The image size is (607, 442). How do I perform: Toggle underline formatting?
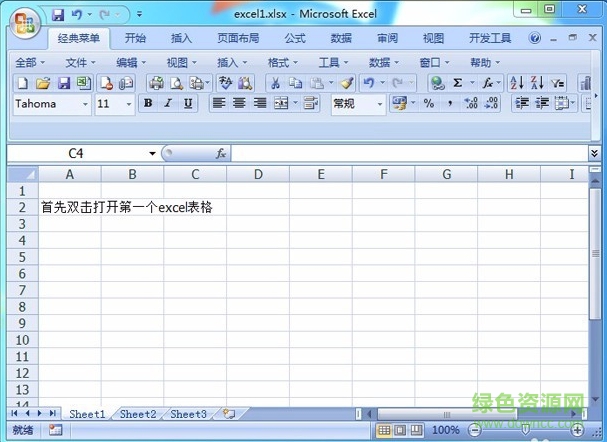point(188,103)
